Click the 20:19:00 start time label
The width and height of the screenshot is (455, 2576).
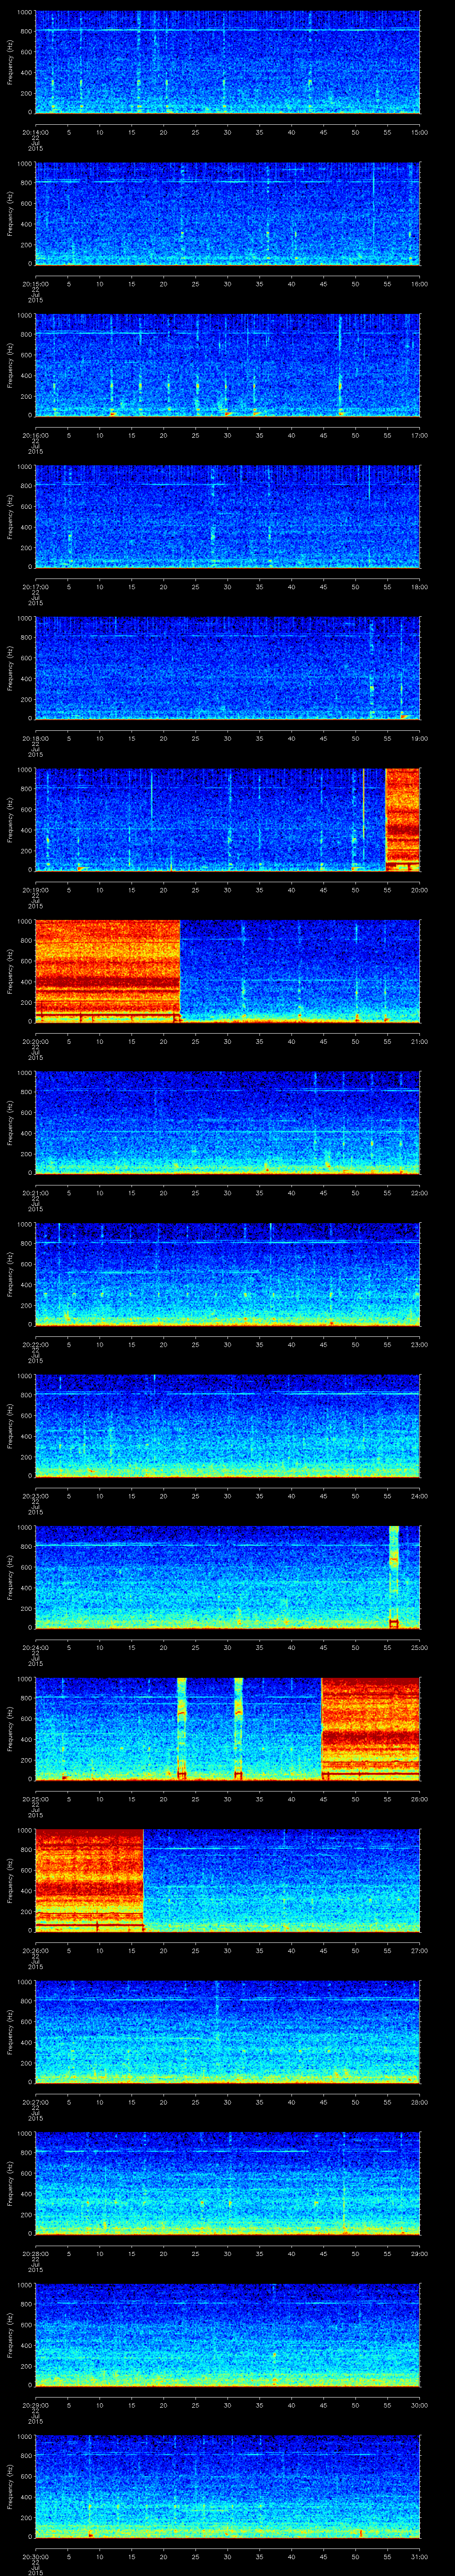(35, 889)
